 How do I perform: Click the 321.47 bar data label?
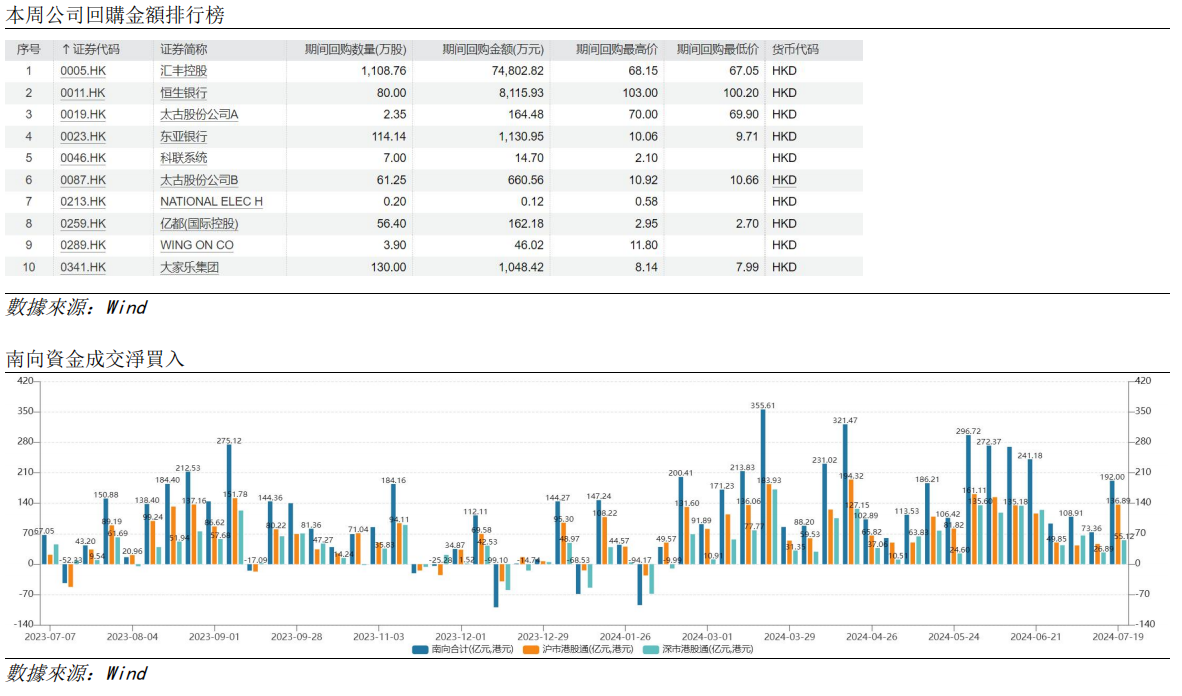tap(844, 421)
